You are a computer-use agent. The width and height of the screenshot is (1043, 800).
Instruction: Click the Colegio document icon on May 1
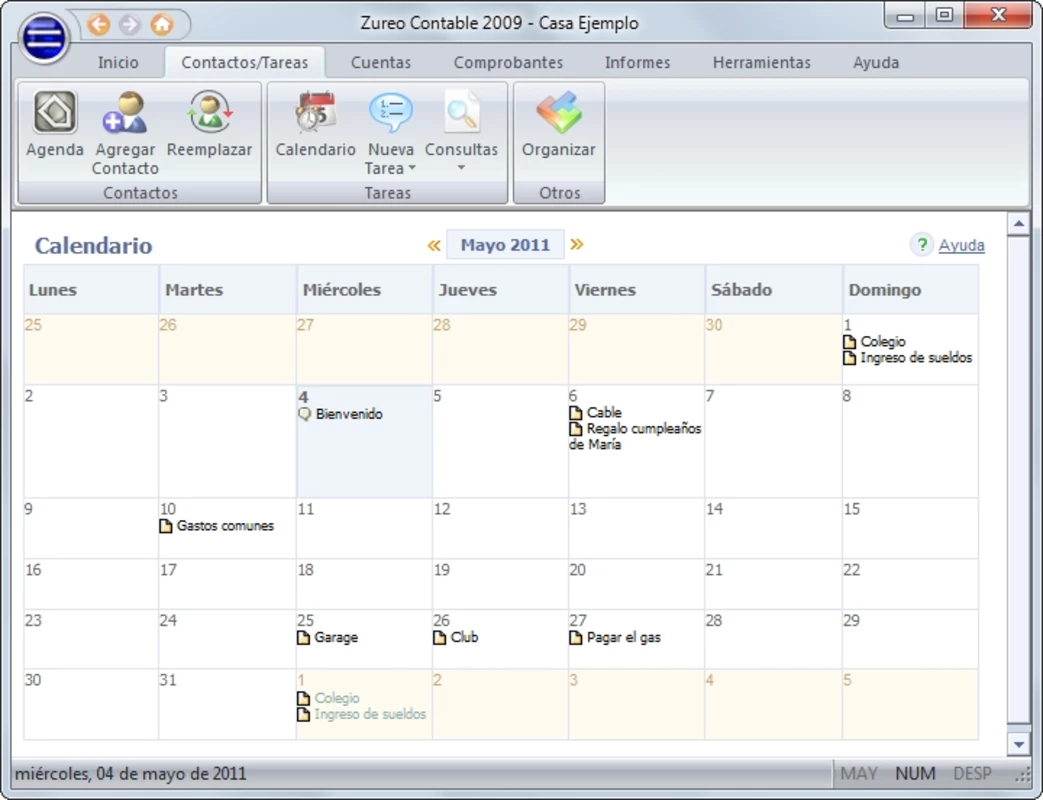pyautogui.click(x=849, y=342)
